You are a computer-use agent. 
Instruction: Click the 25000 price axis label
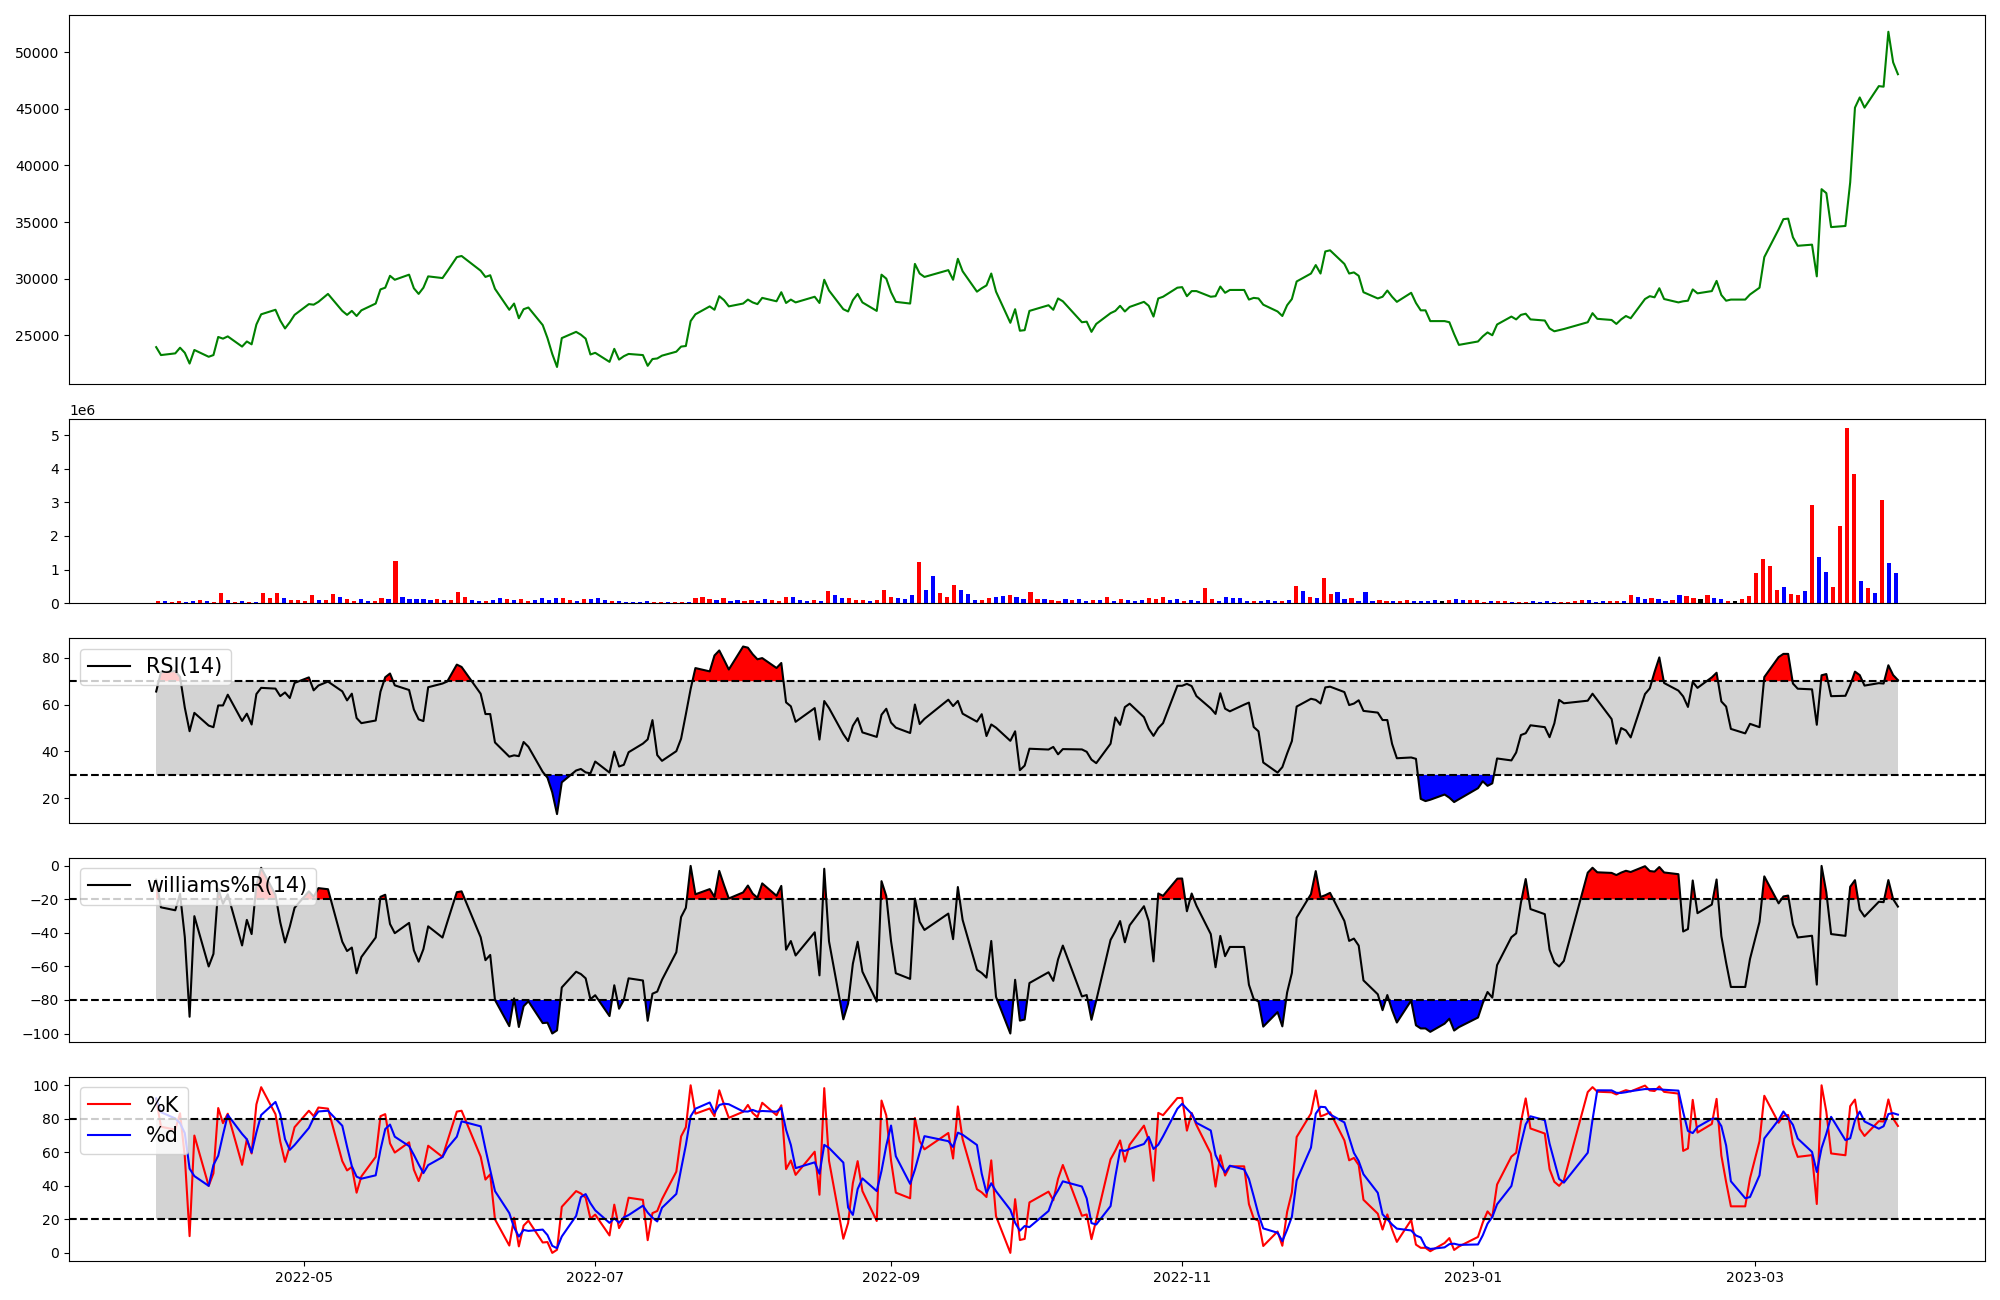(x=37, y=336)
